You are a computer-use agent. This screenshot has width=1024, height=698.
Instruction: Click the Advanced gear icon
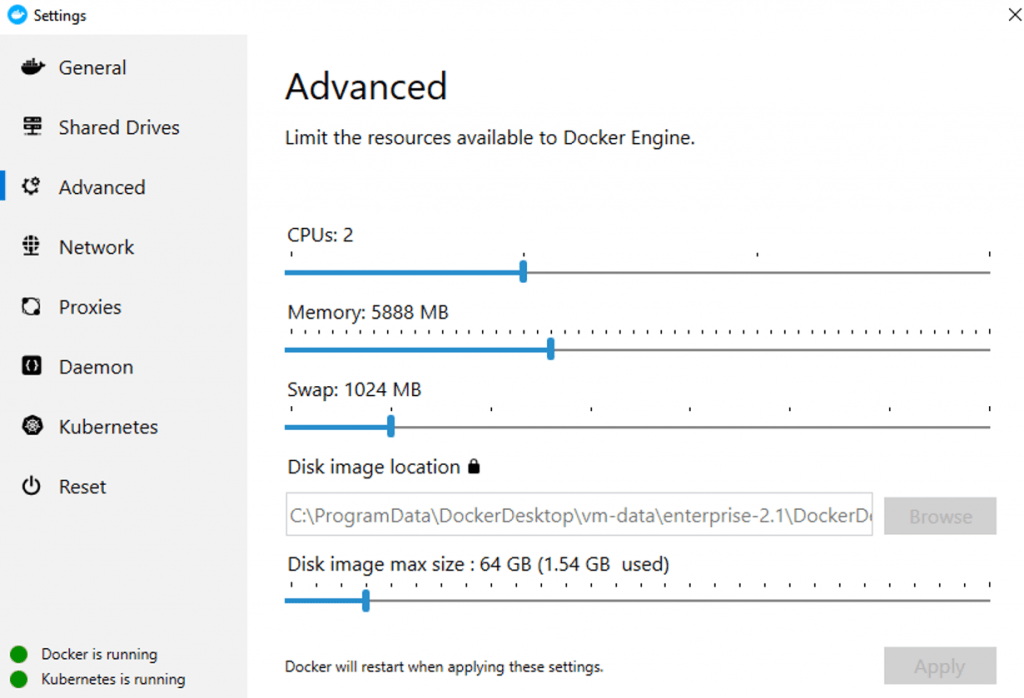(31, 187)
